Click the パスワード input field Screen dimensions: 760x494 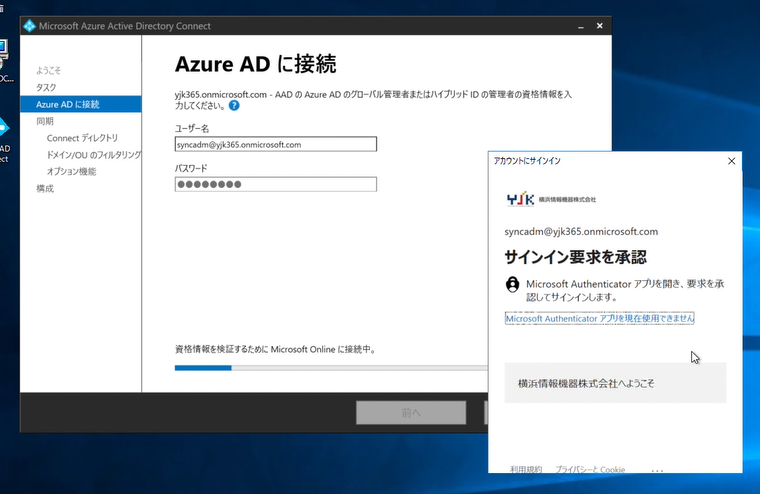(x=276, y=184)
